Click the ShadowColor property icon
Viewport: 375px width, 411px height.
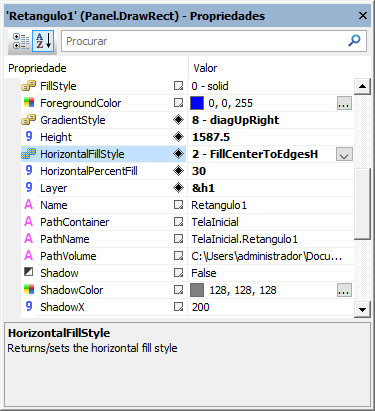pos(29,290)
